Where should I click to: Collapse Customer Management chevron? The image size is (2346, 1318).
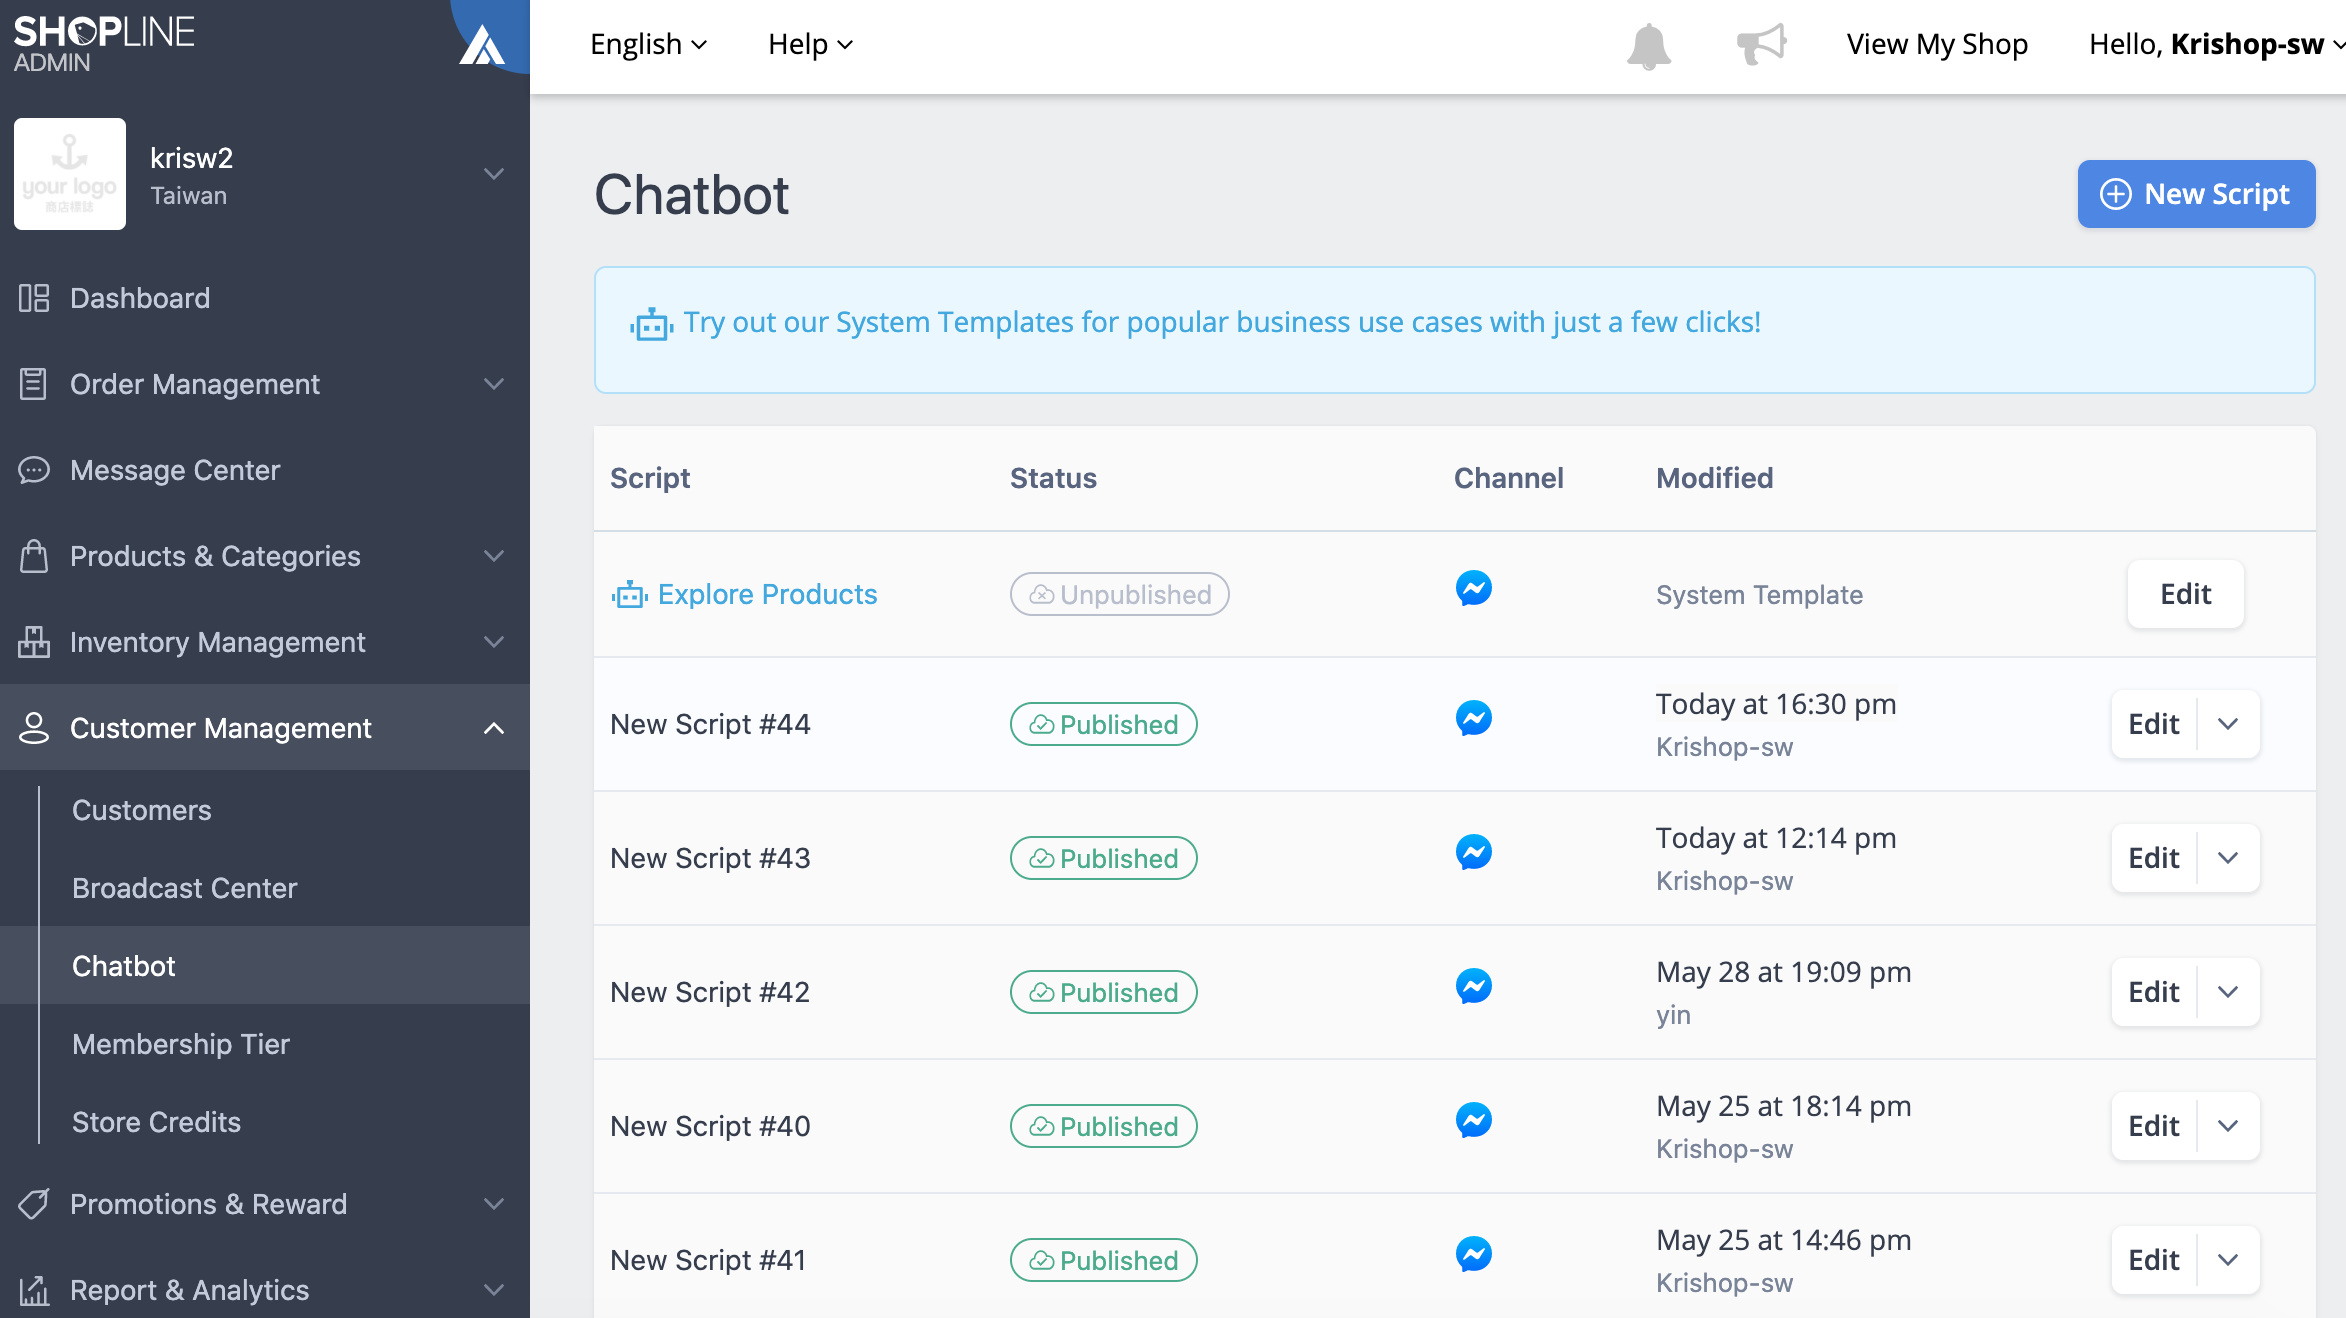click(x=494, y=728)
